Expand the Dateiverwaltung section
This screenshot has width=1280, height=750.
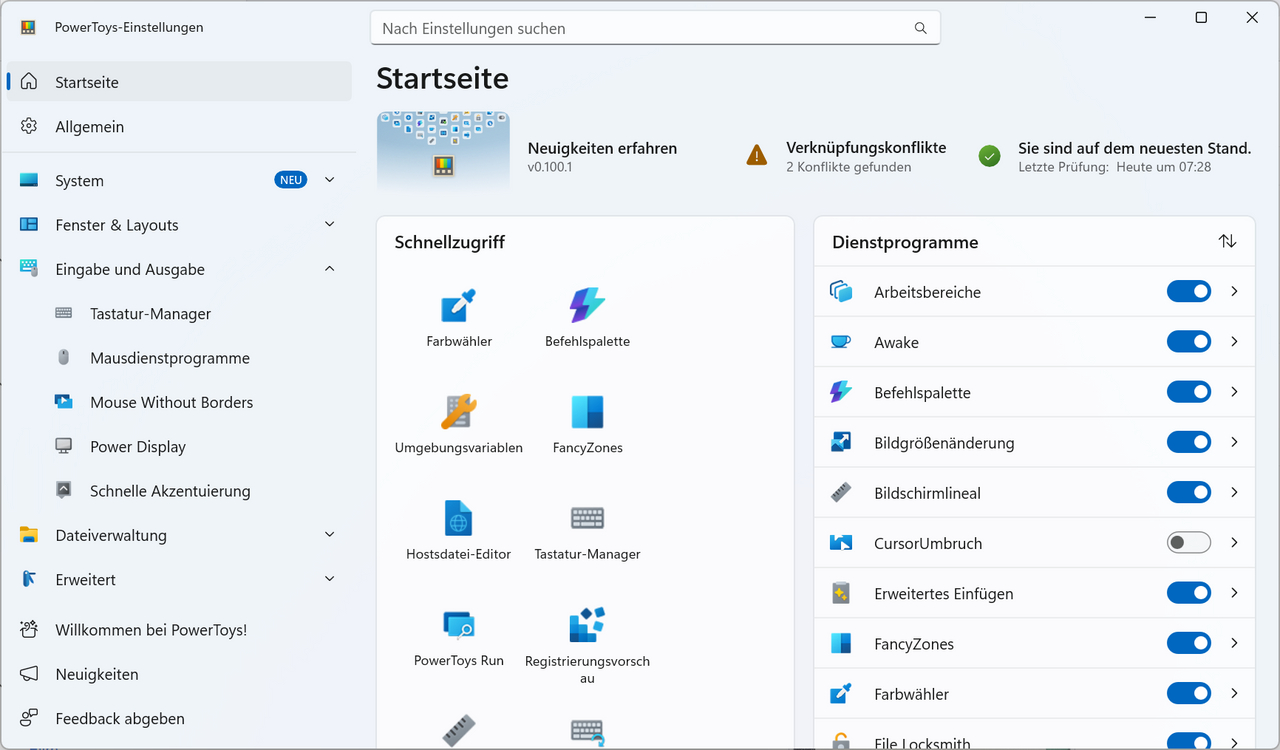330,535
